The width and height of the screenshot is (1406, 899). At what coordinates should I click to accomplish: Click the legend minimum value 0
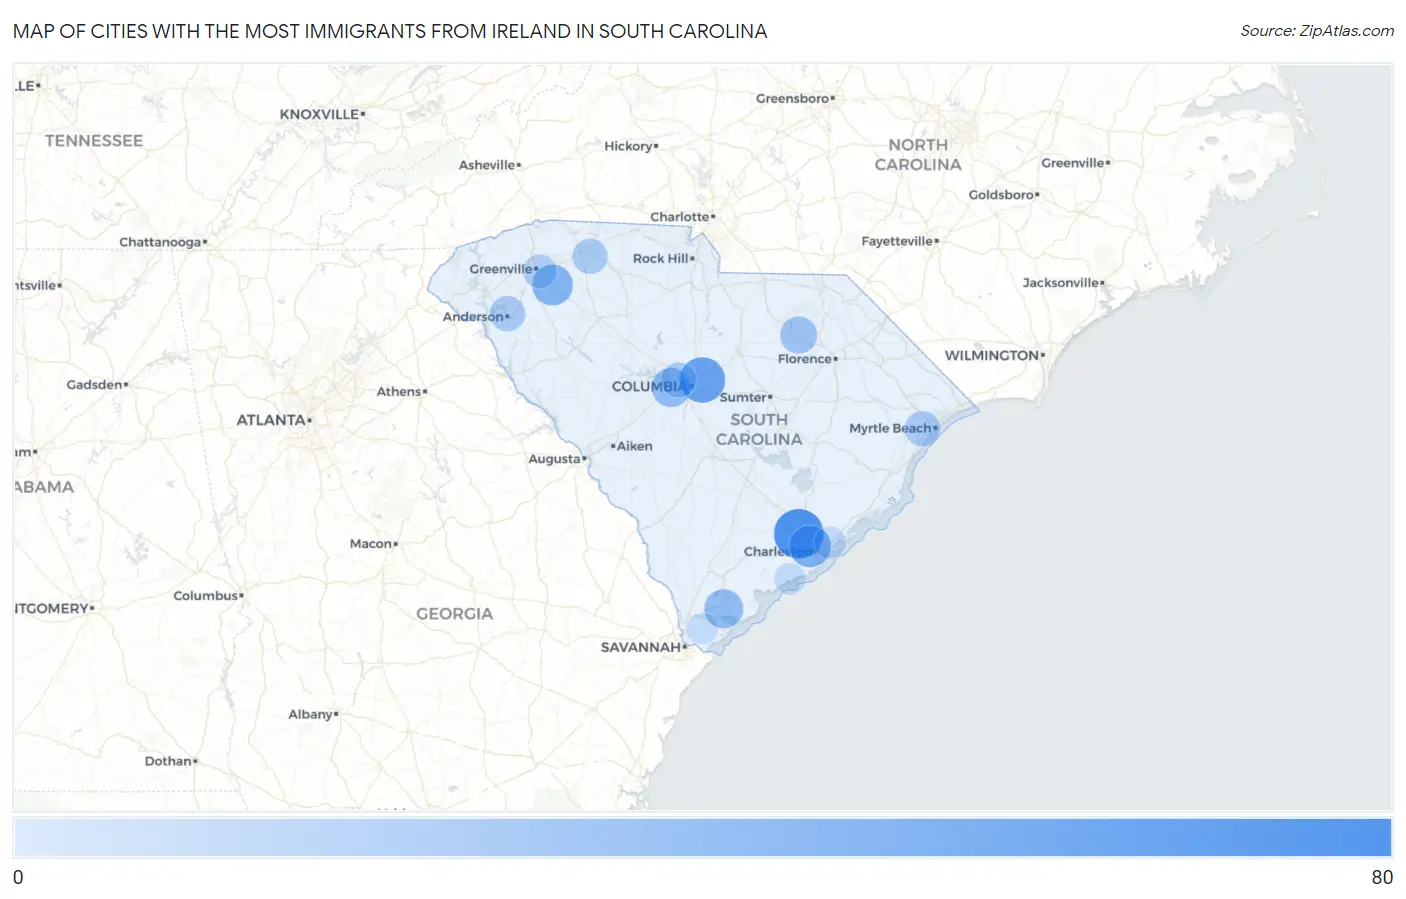[x=18, y=877]
